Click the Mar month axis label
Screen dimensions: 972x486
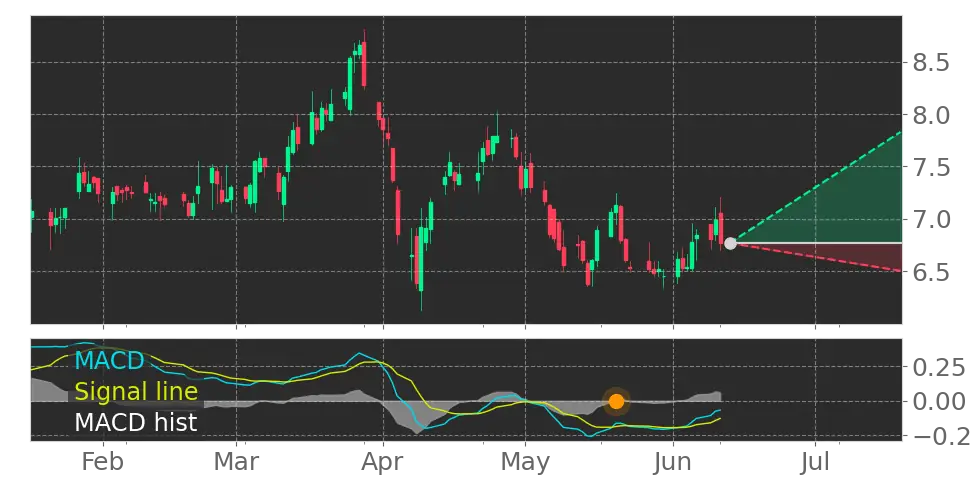click(x=237, y=462)
